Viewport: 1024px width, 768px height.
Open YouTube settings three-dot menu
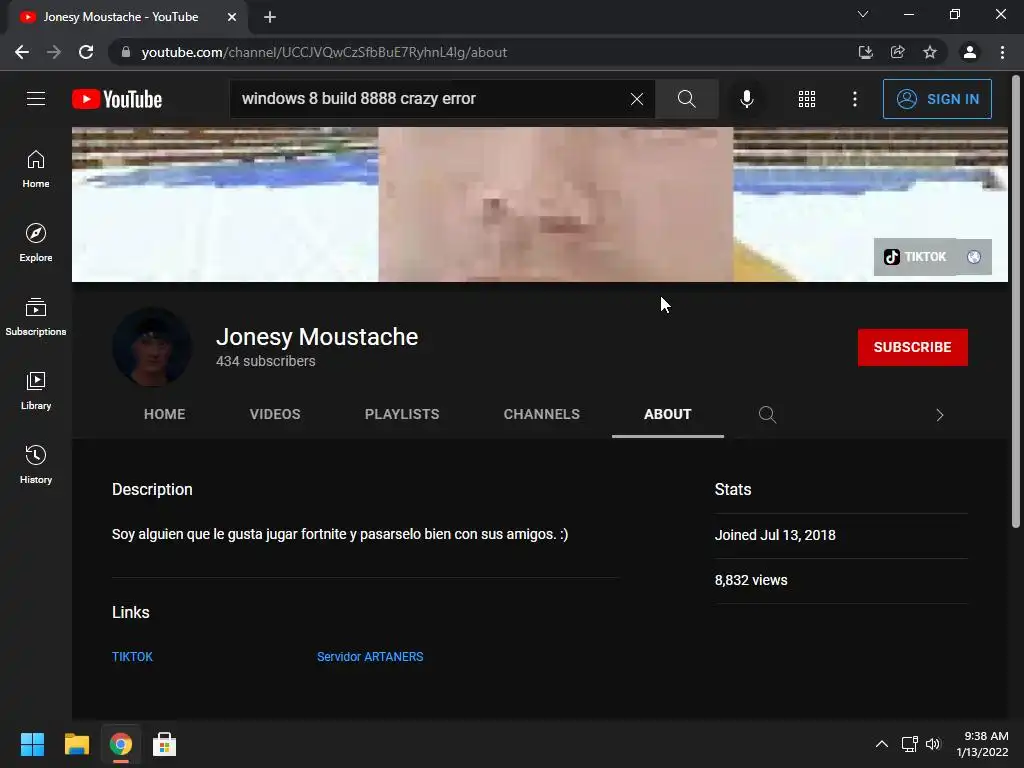coord(855,99)
